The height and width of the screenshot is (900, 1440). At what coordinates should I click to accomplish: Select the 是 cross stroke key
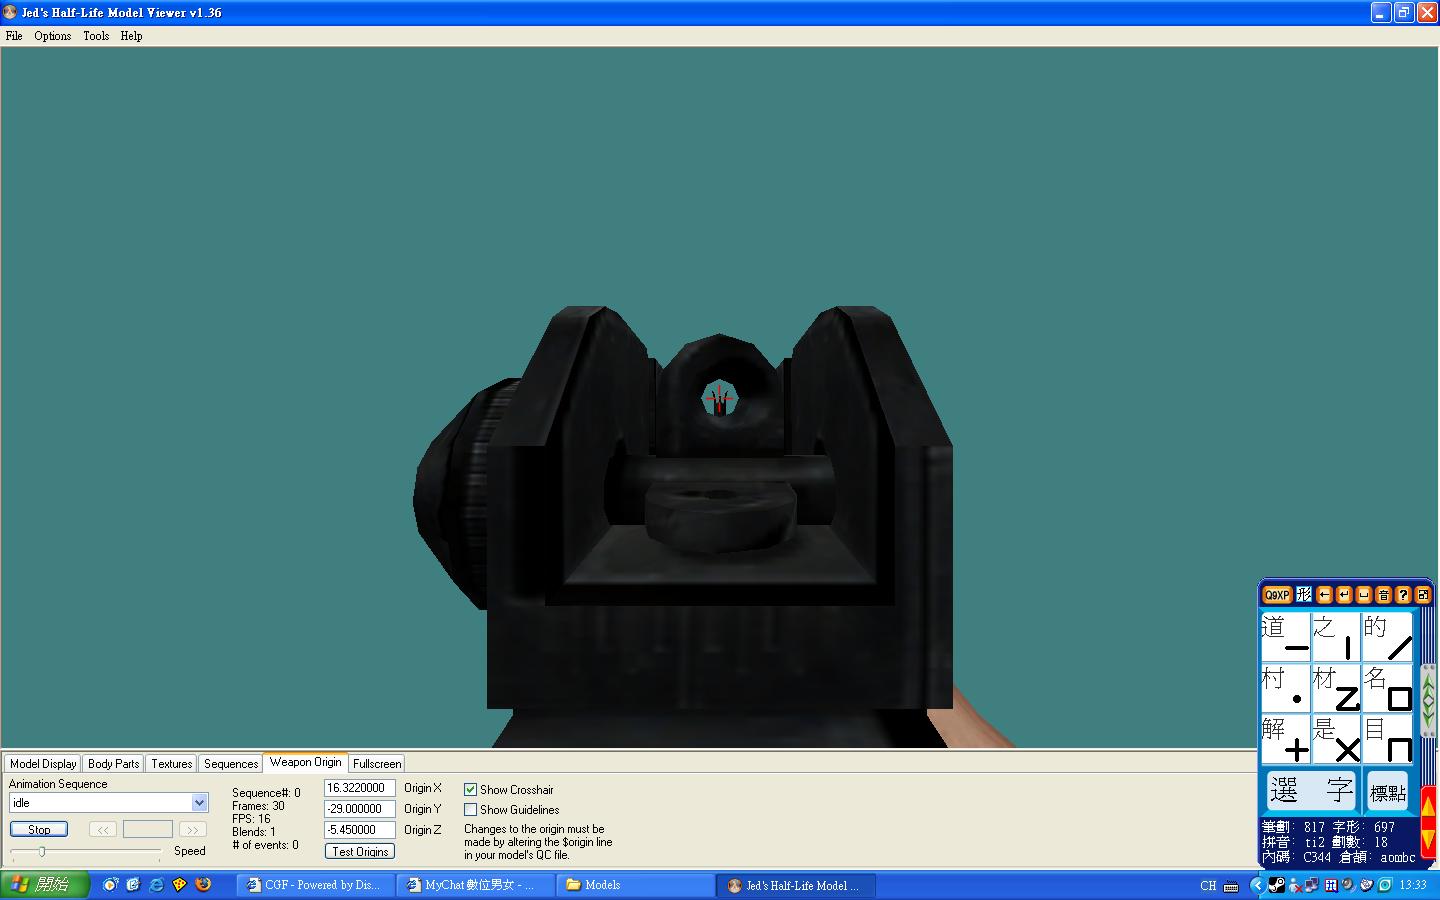point(1337,739)
